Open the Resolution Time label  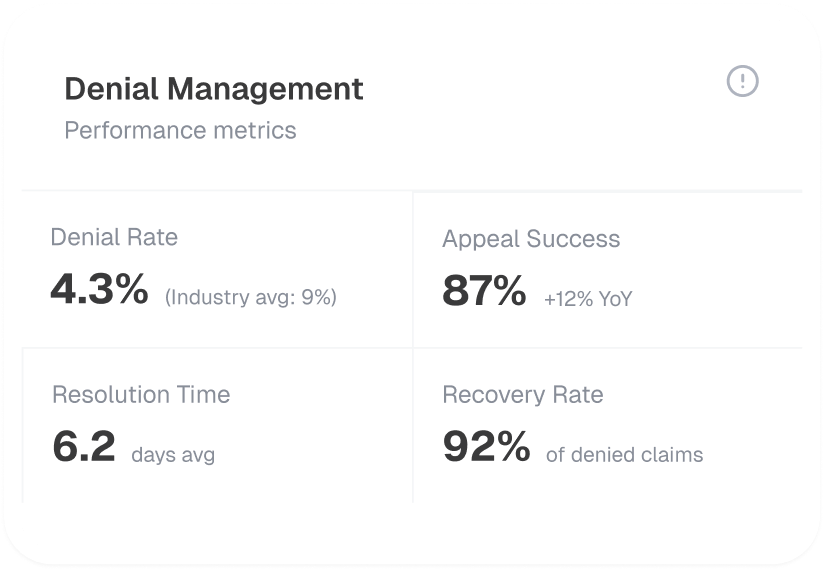click(x=141, y=394)
